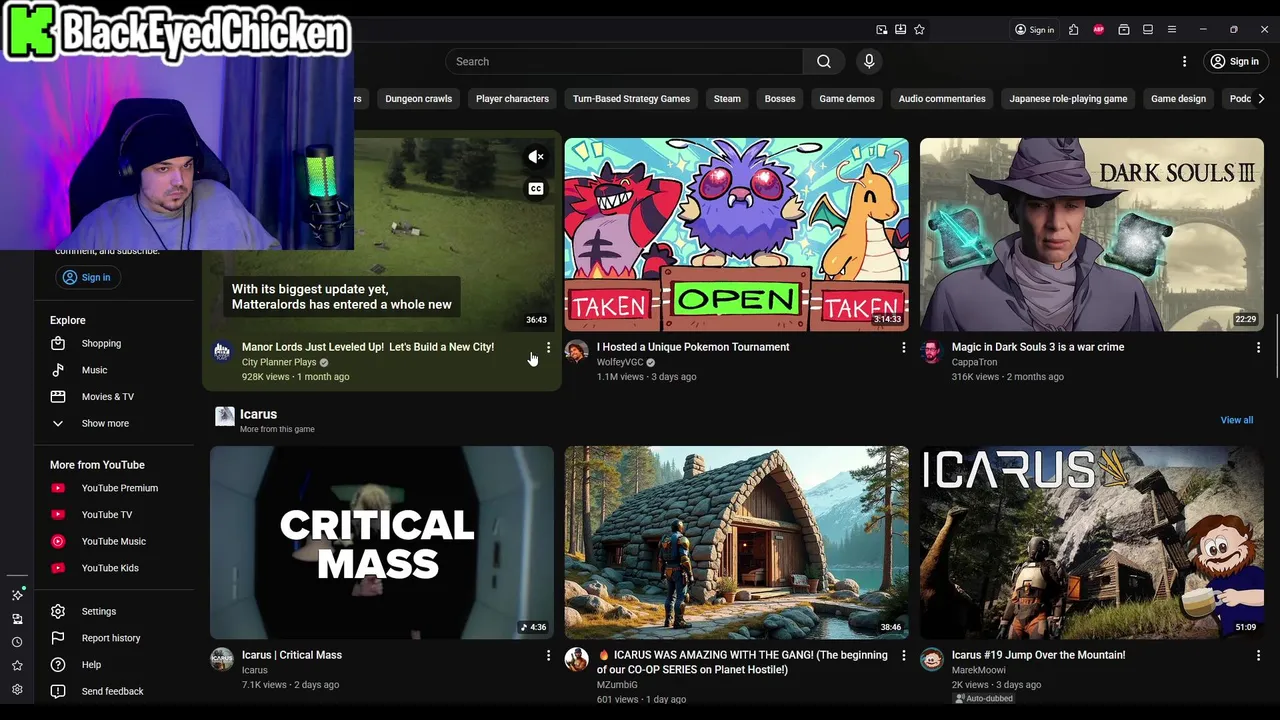Image resolution: width=1280 pixels, height=720 pixels.
Task: Click browser toolbar Sign in profile button
Action: coord(1035,29)
